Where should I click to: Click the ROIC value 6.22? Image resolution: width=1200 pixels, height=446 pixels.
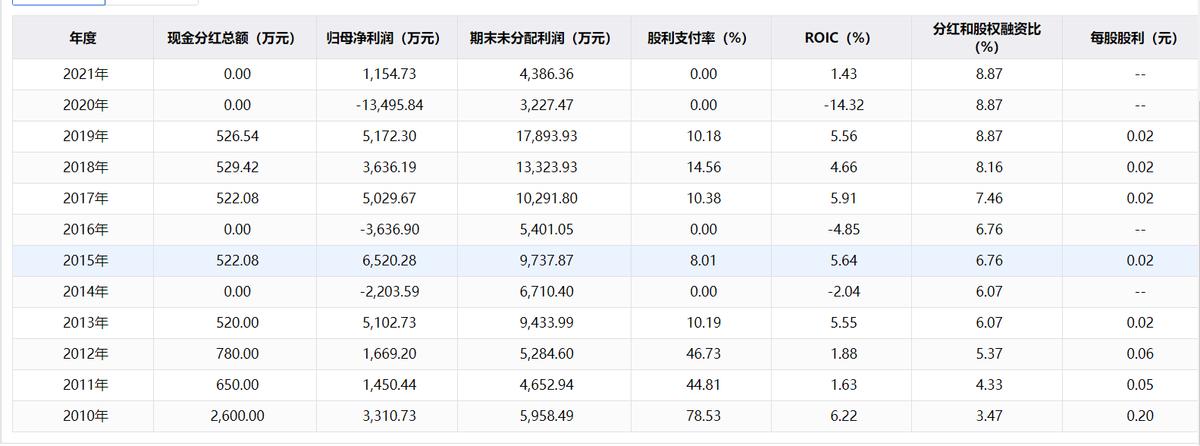pyautogui.click(x=843, y=416)
